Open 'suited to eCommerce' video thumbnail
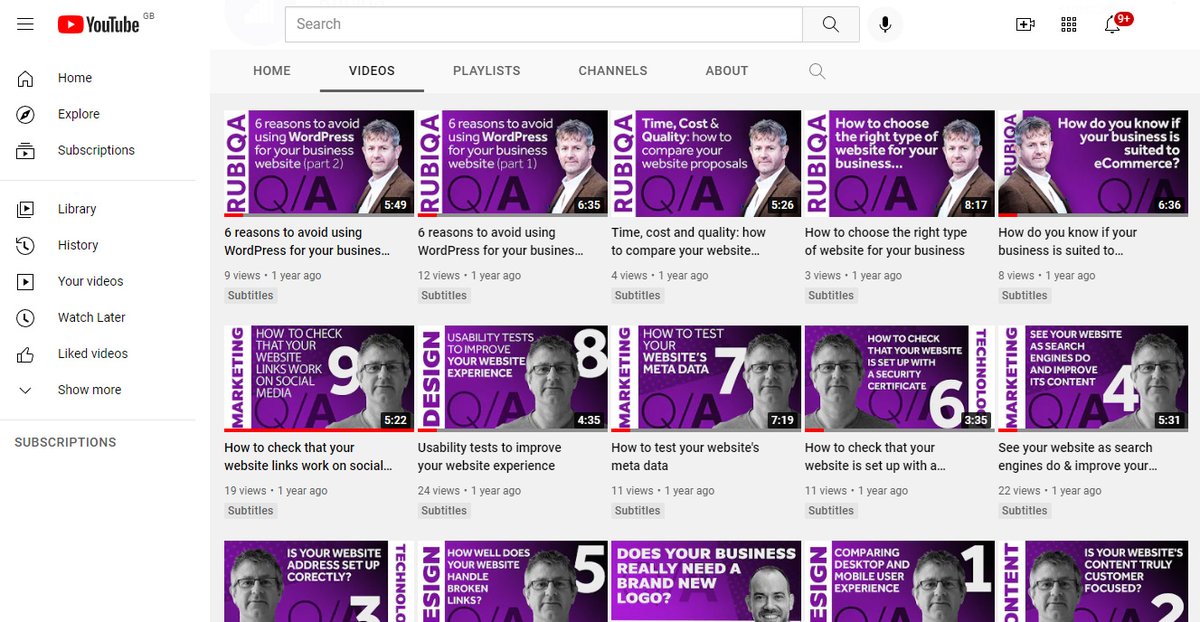The image size is (1200, 622). tap(1093, 163)
